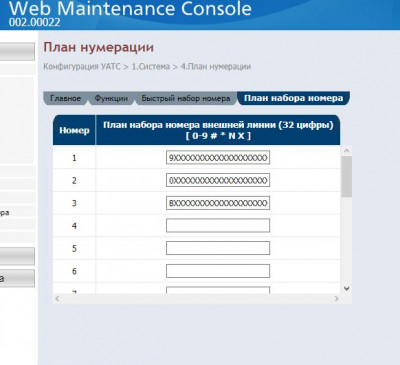Click dial plan field in row 2
Screen dimensions: 400x365
tap(218, 180)
